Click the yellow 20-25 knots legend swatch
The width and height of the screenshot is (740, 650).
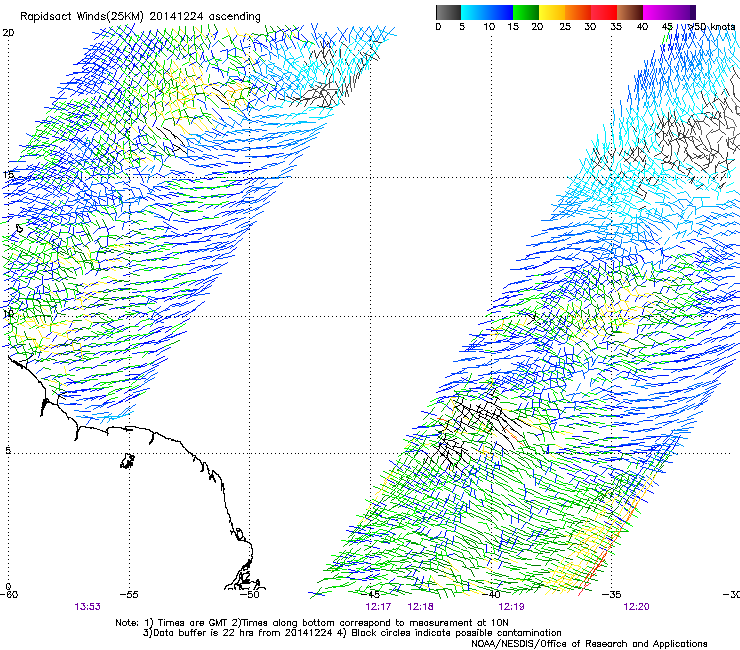[552, 12]
